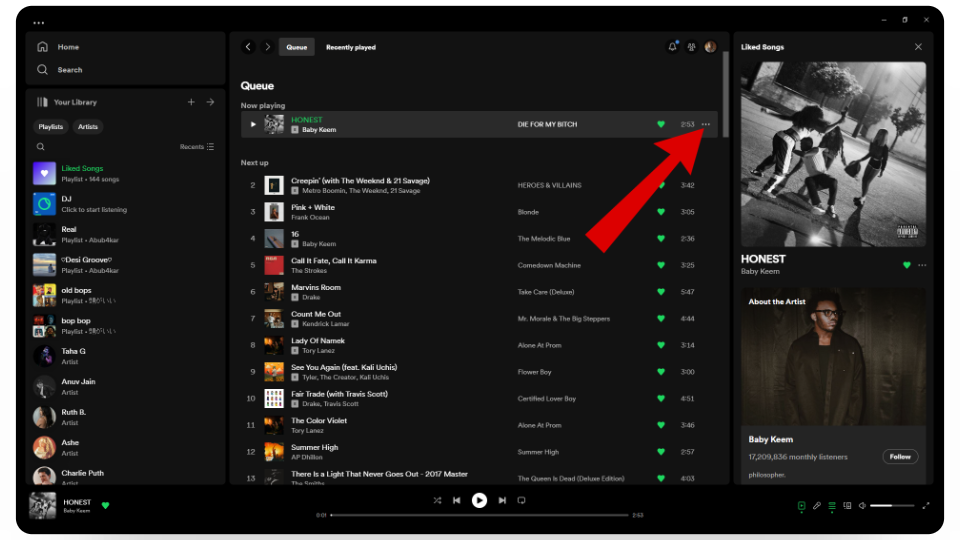Open Ruth B. artist page
The image size is (960, 540).
[124, 417]
